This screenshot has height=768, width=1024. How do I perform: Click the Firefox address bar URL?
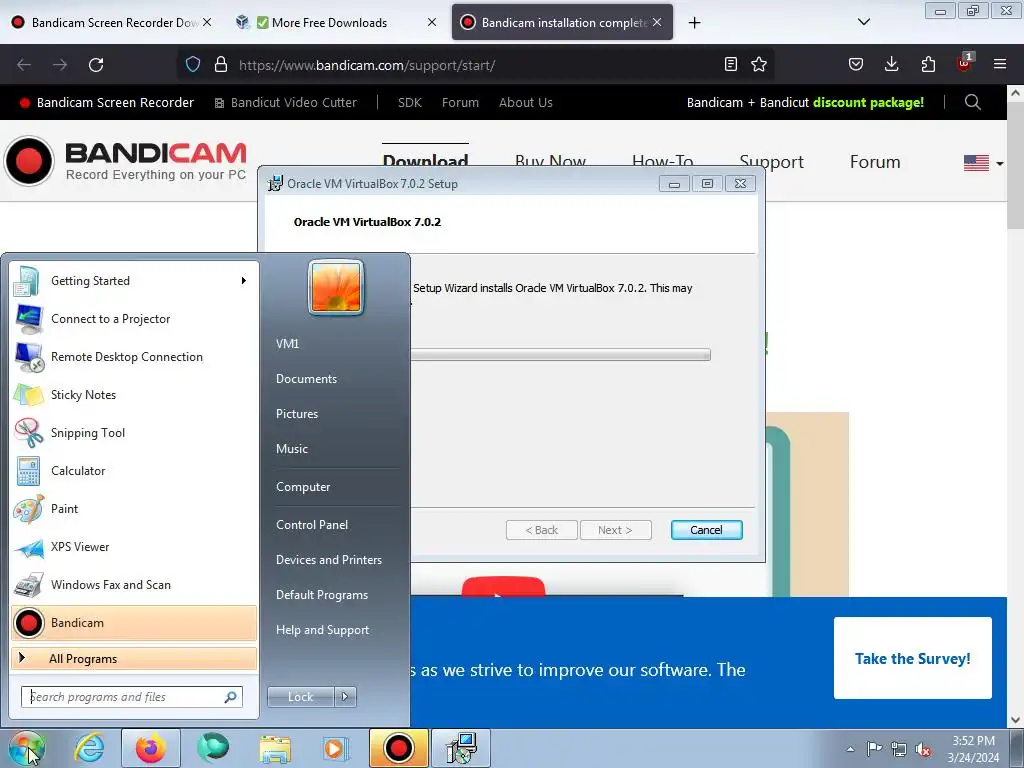point(367,65)
